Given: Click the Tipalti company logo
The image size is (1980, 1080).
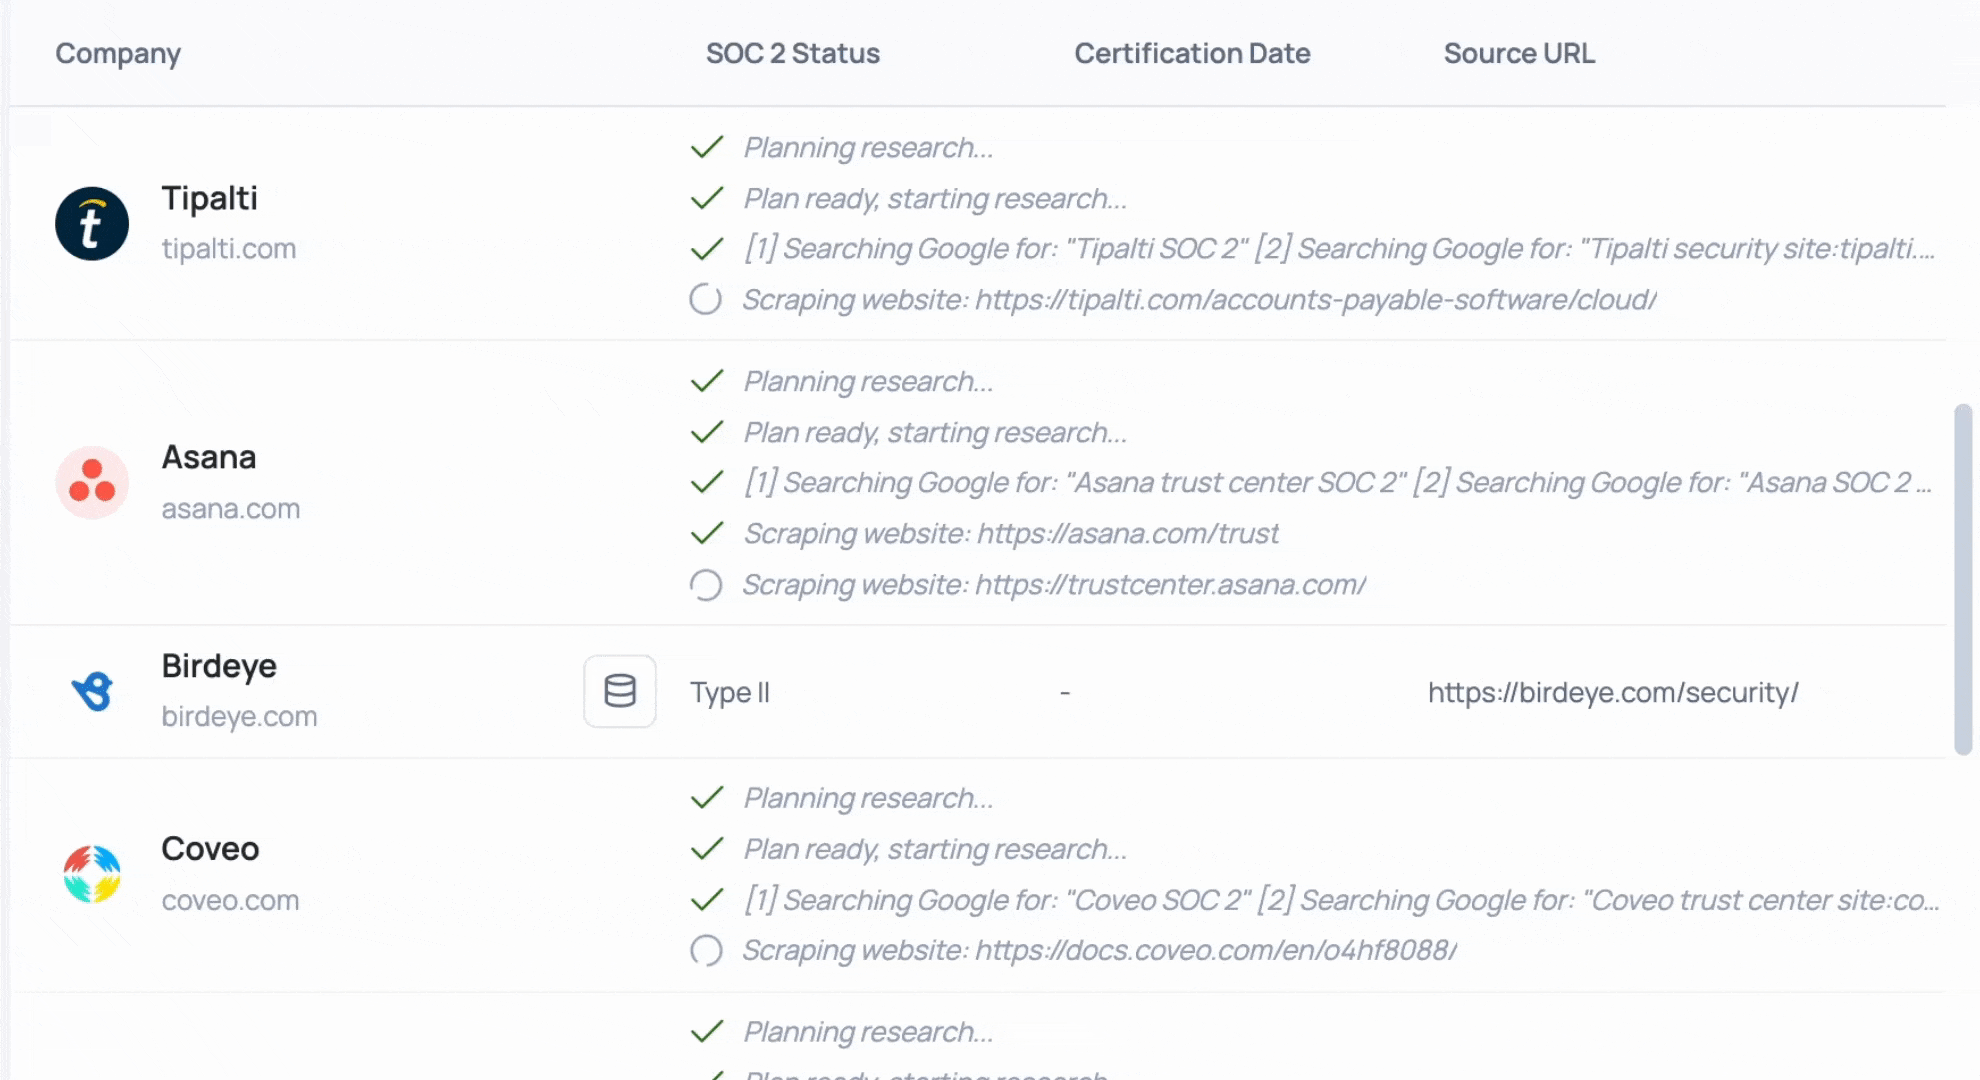Looking at the screenshot, I should 92,224.
